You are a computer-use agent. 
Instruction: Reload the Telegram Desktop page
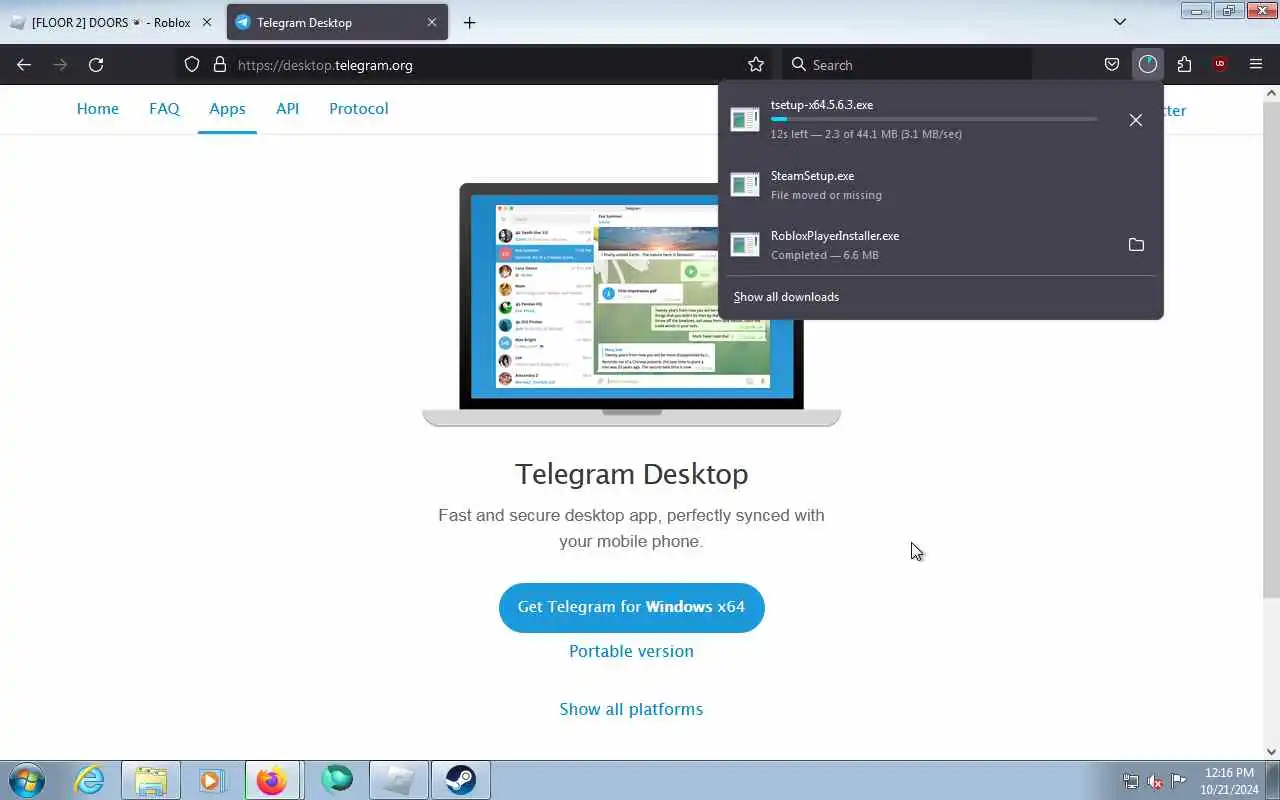tap(96, 65)
